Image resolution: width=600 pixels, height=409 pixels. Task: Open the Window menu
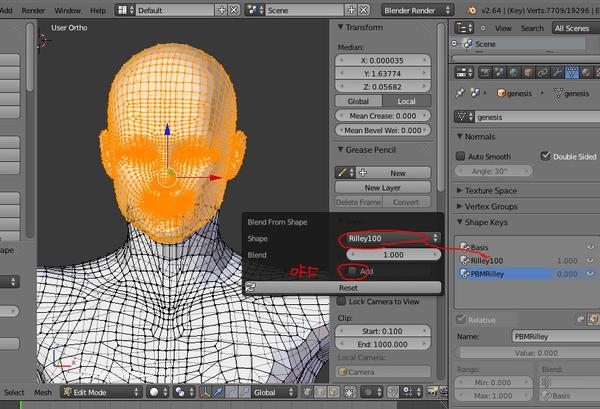coord(67,10)
